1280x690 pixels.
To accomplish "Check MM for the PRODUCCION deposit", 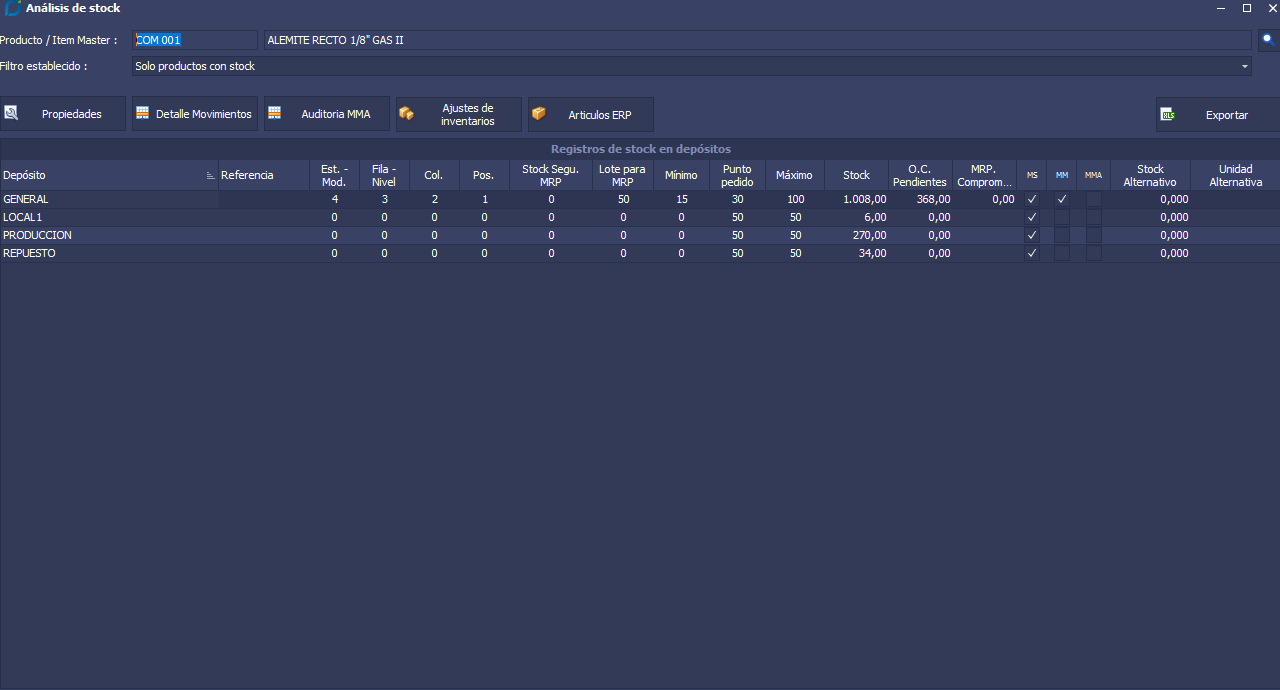I will [x=1062, y=235].
